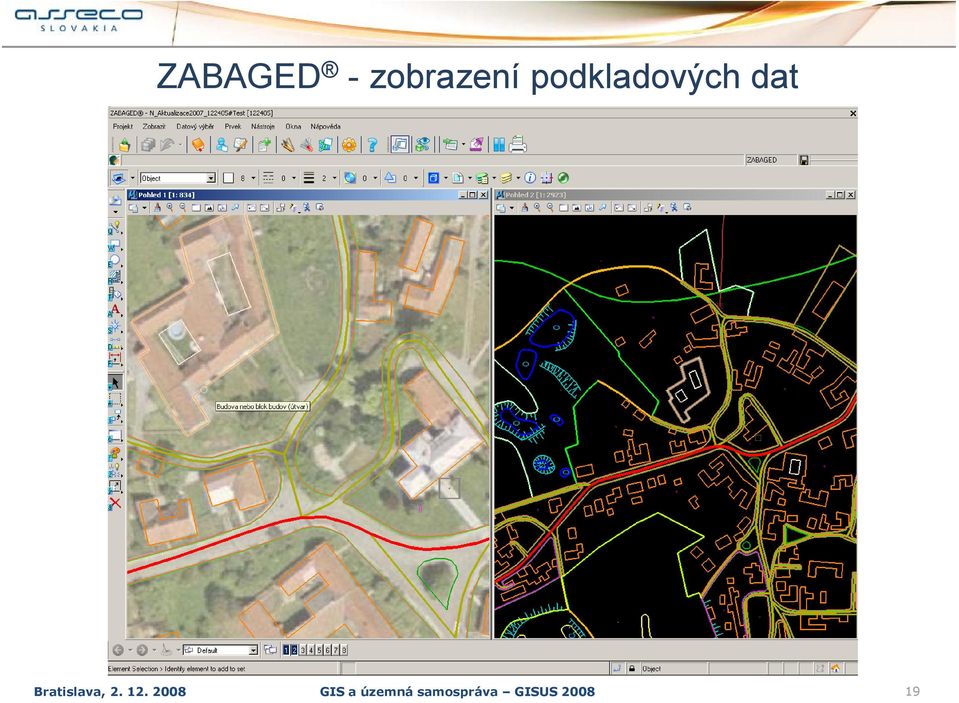Select the dashed fence rectangle tool

(x=115, y=400)
